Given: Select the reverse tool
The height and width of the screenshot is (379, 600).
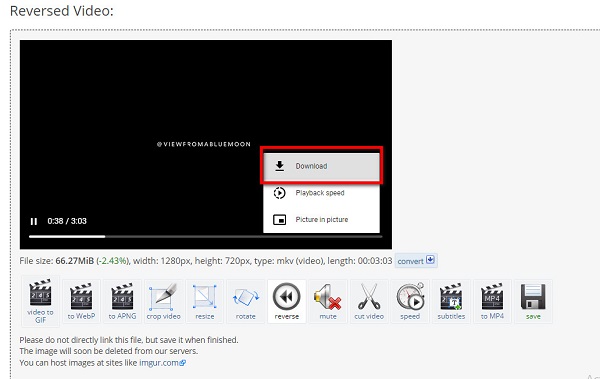Looking at the screenshot, I should pyautogui.click(x=287, y=301).
